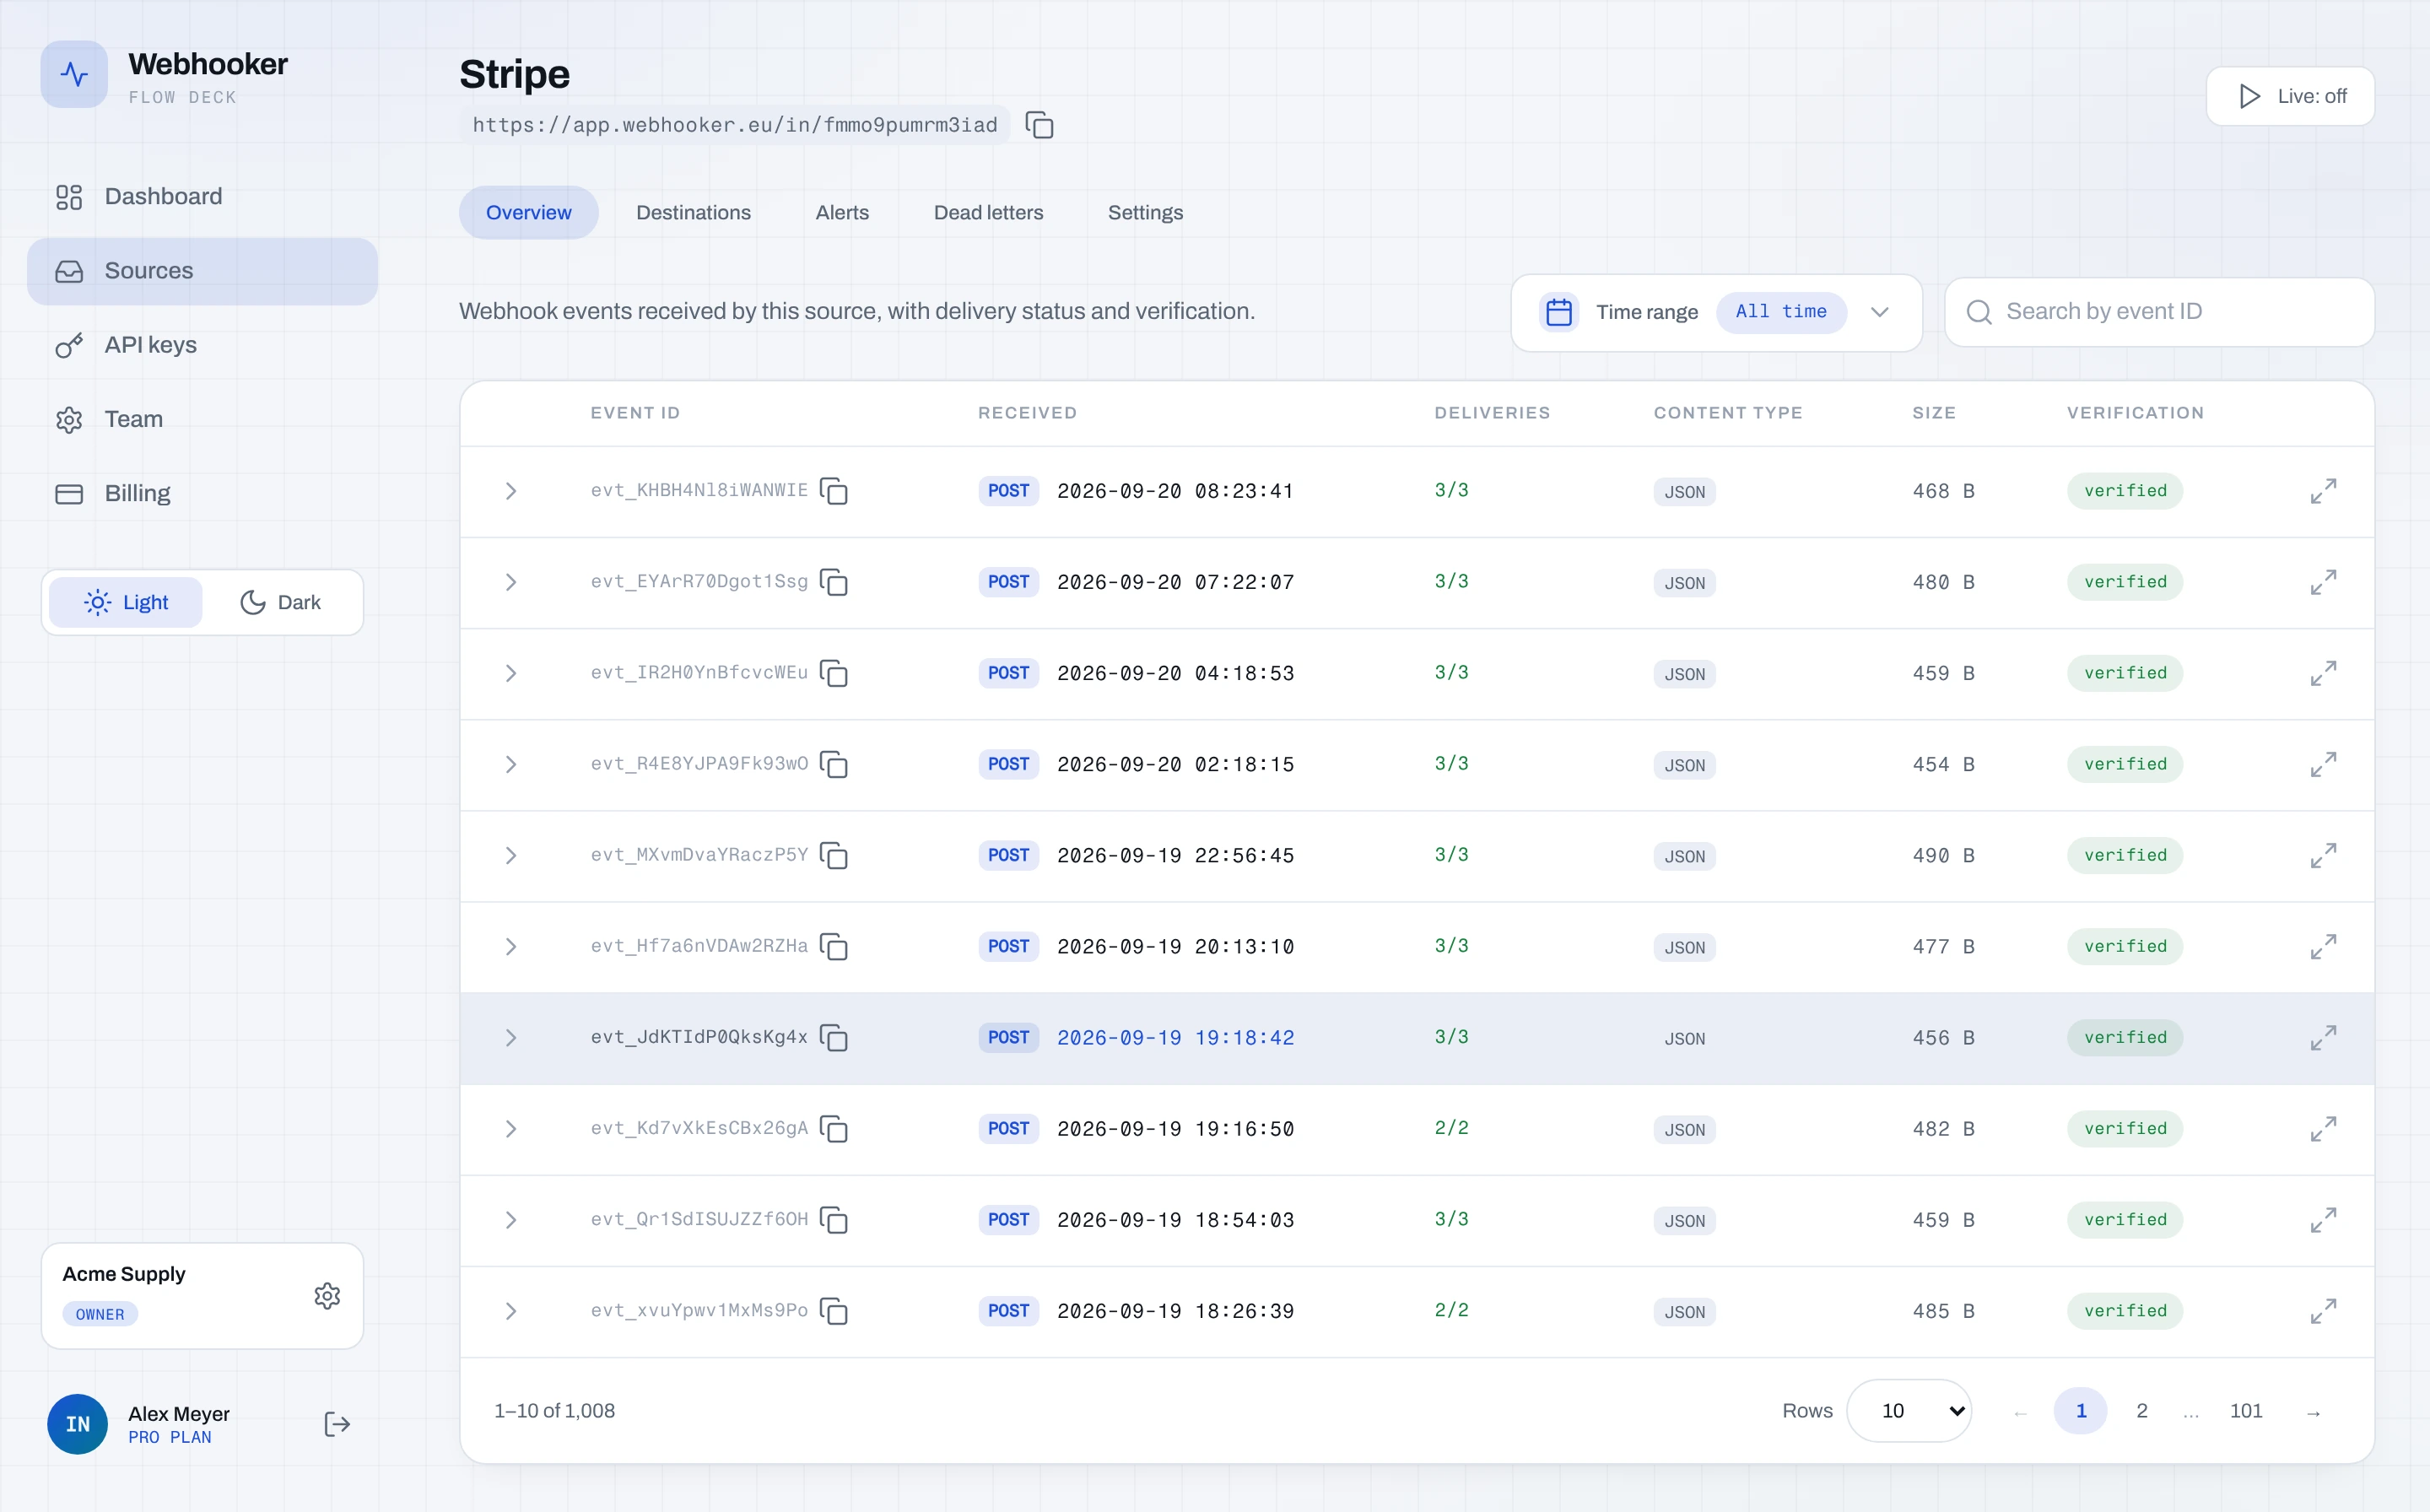Copy event ID evt_JdKTIdP0QksKg4x
The image size is (2430, 1512).
pyautogui.click(x=833, y=1037)
